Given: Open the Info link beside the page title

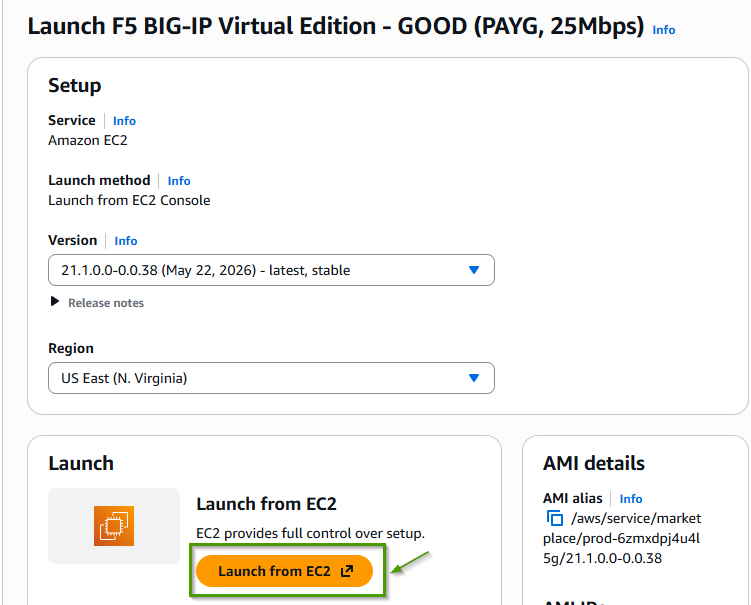Looking at the screenshot, I should [x=663, y=30].
